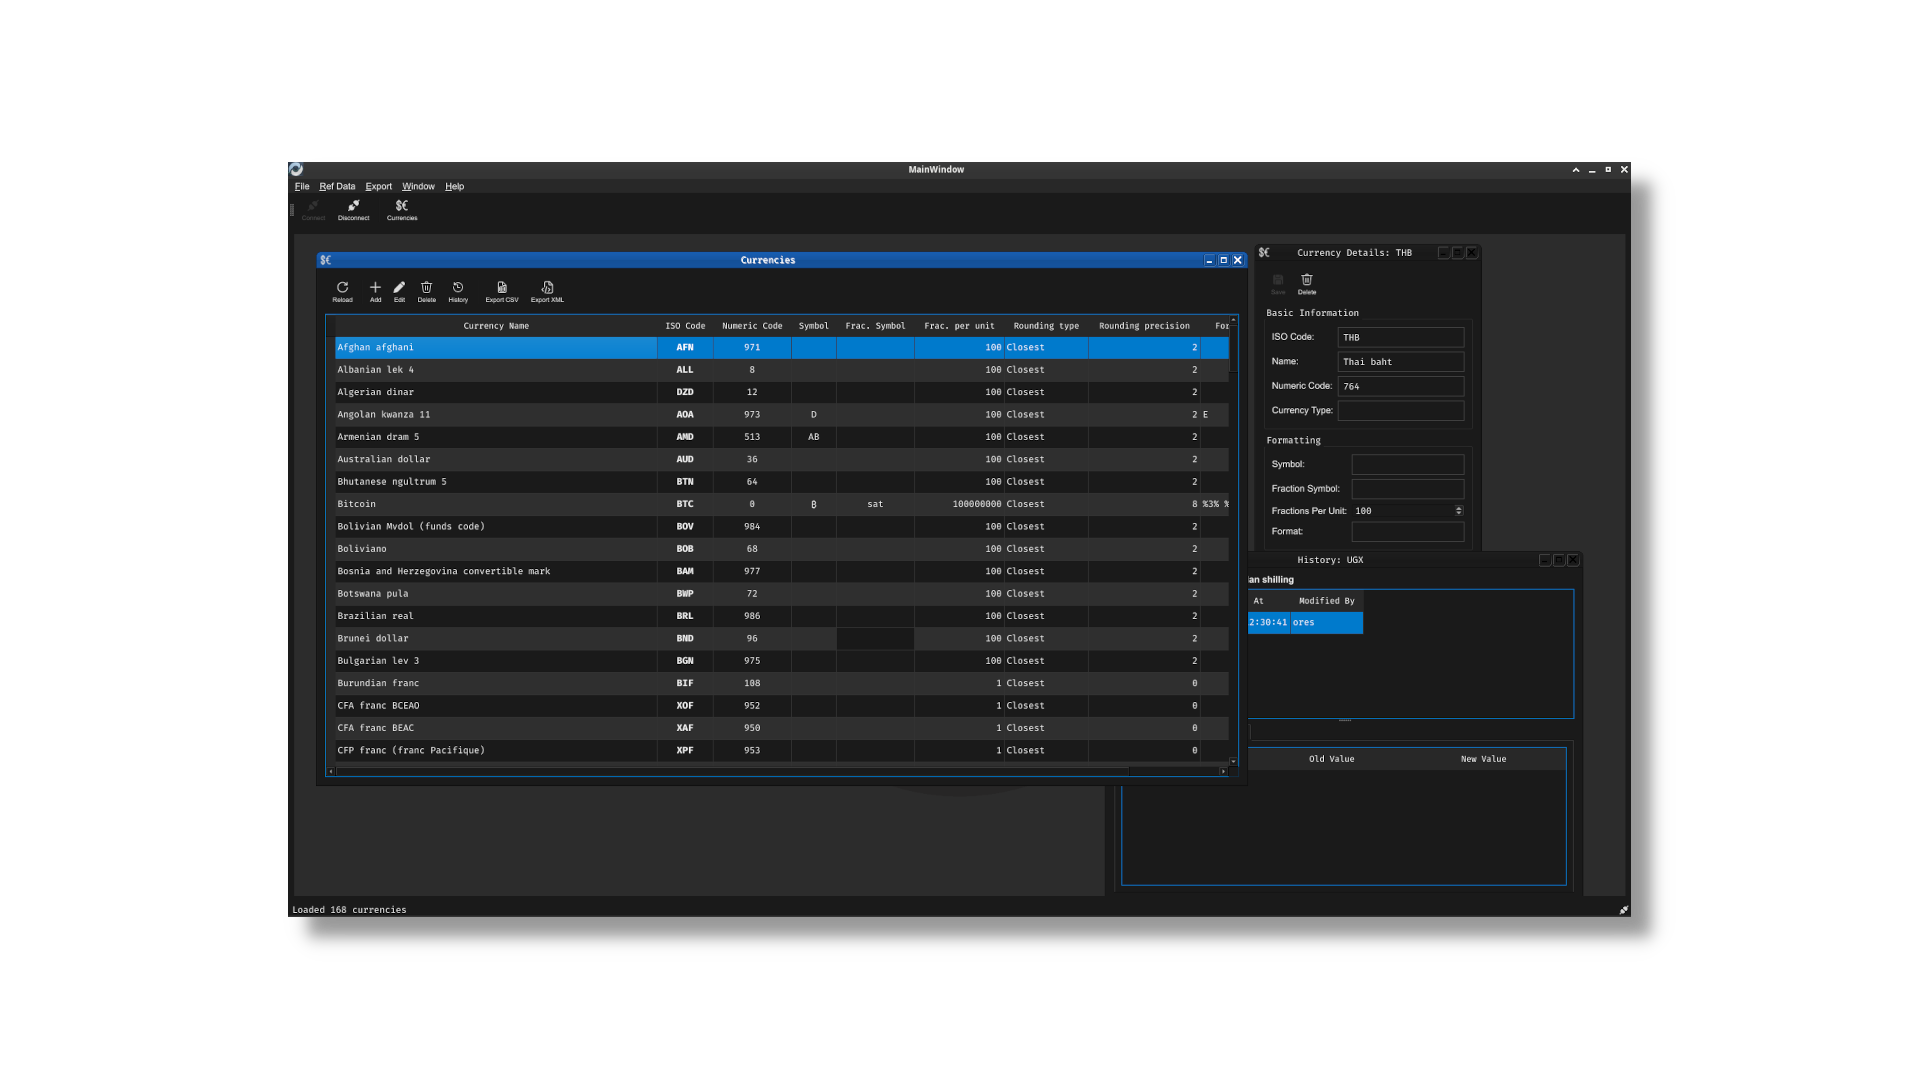Click the empty Currency Type field
The height and width of the screenshot is (1080, 1920).
1400,410
